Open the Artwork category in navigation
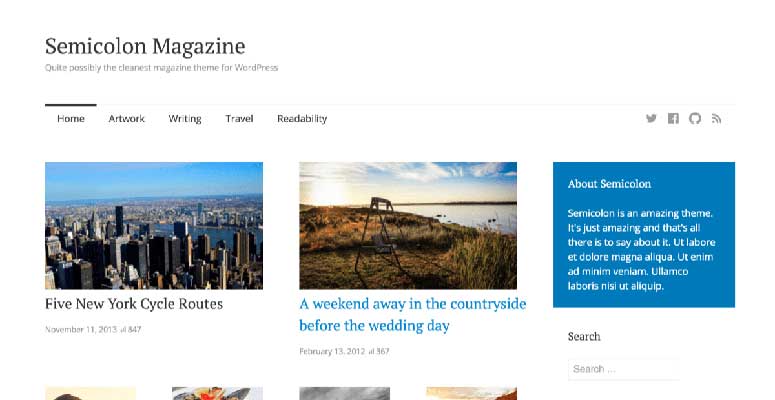 (127, 118)
